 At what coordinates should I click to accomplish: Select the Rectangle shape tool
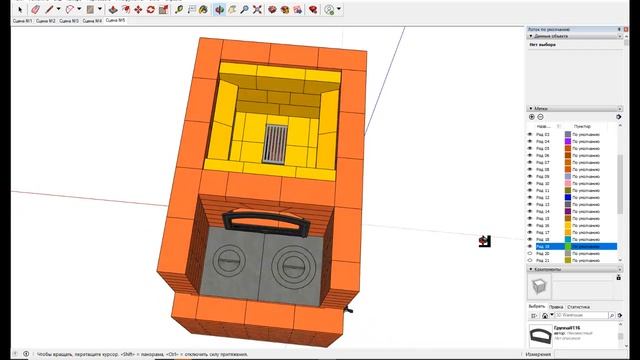point(90,9)
